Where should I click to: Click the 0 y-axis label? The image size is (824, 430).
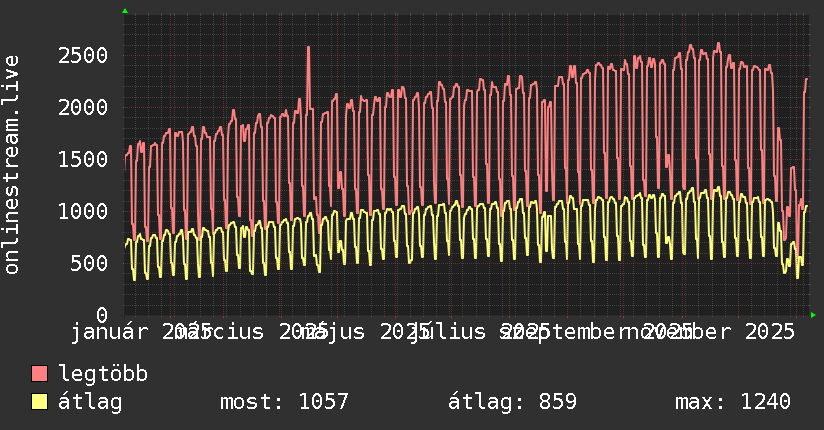[x=102, y=315]
